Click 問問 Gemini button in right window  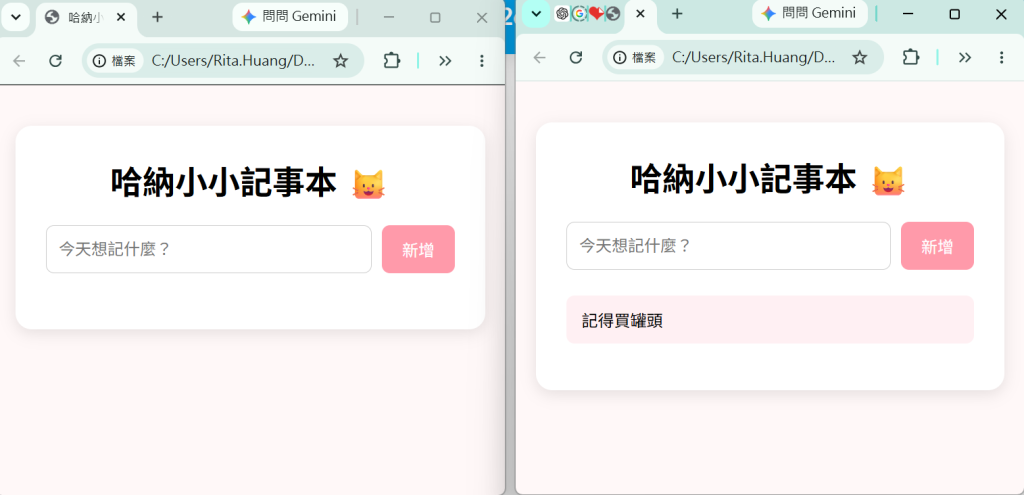point(810,14)
